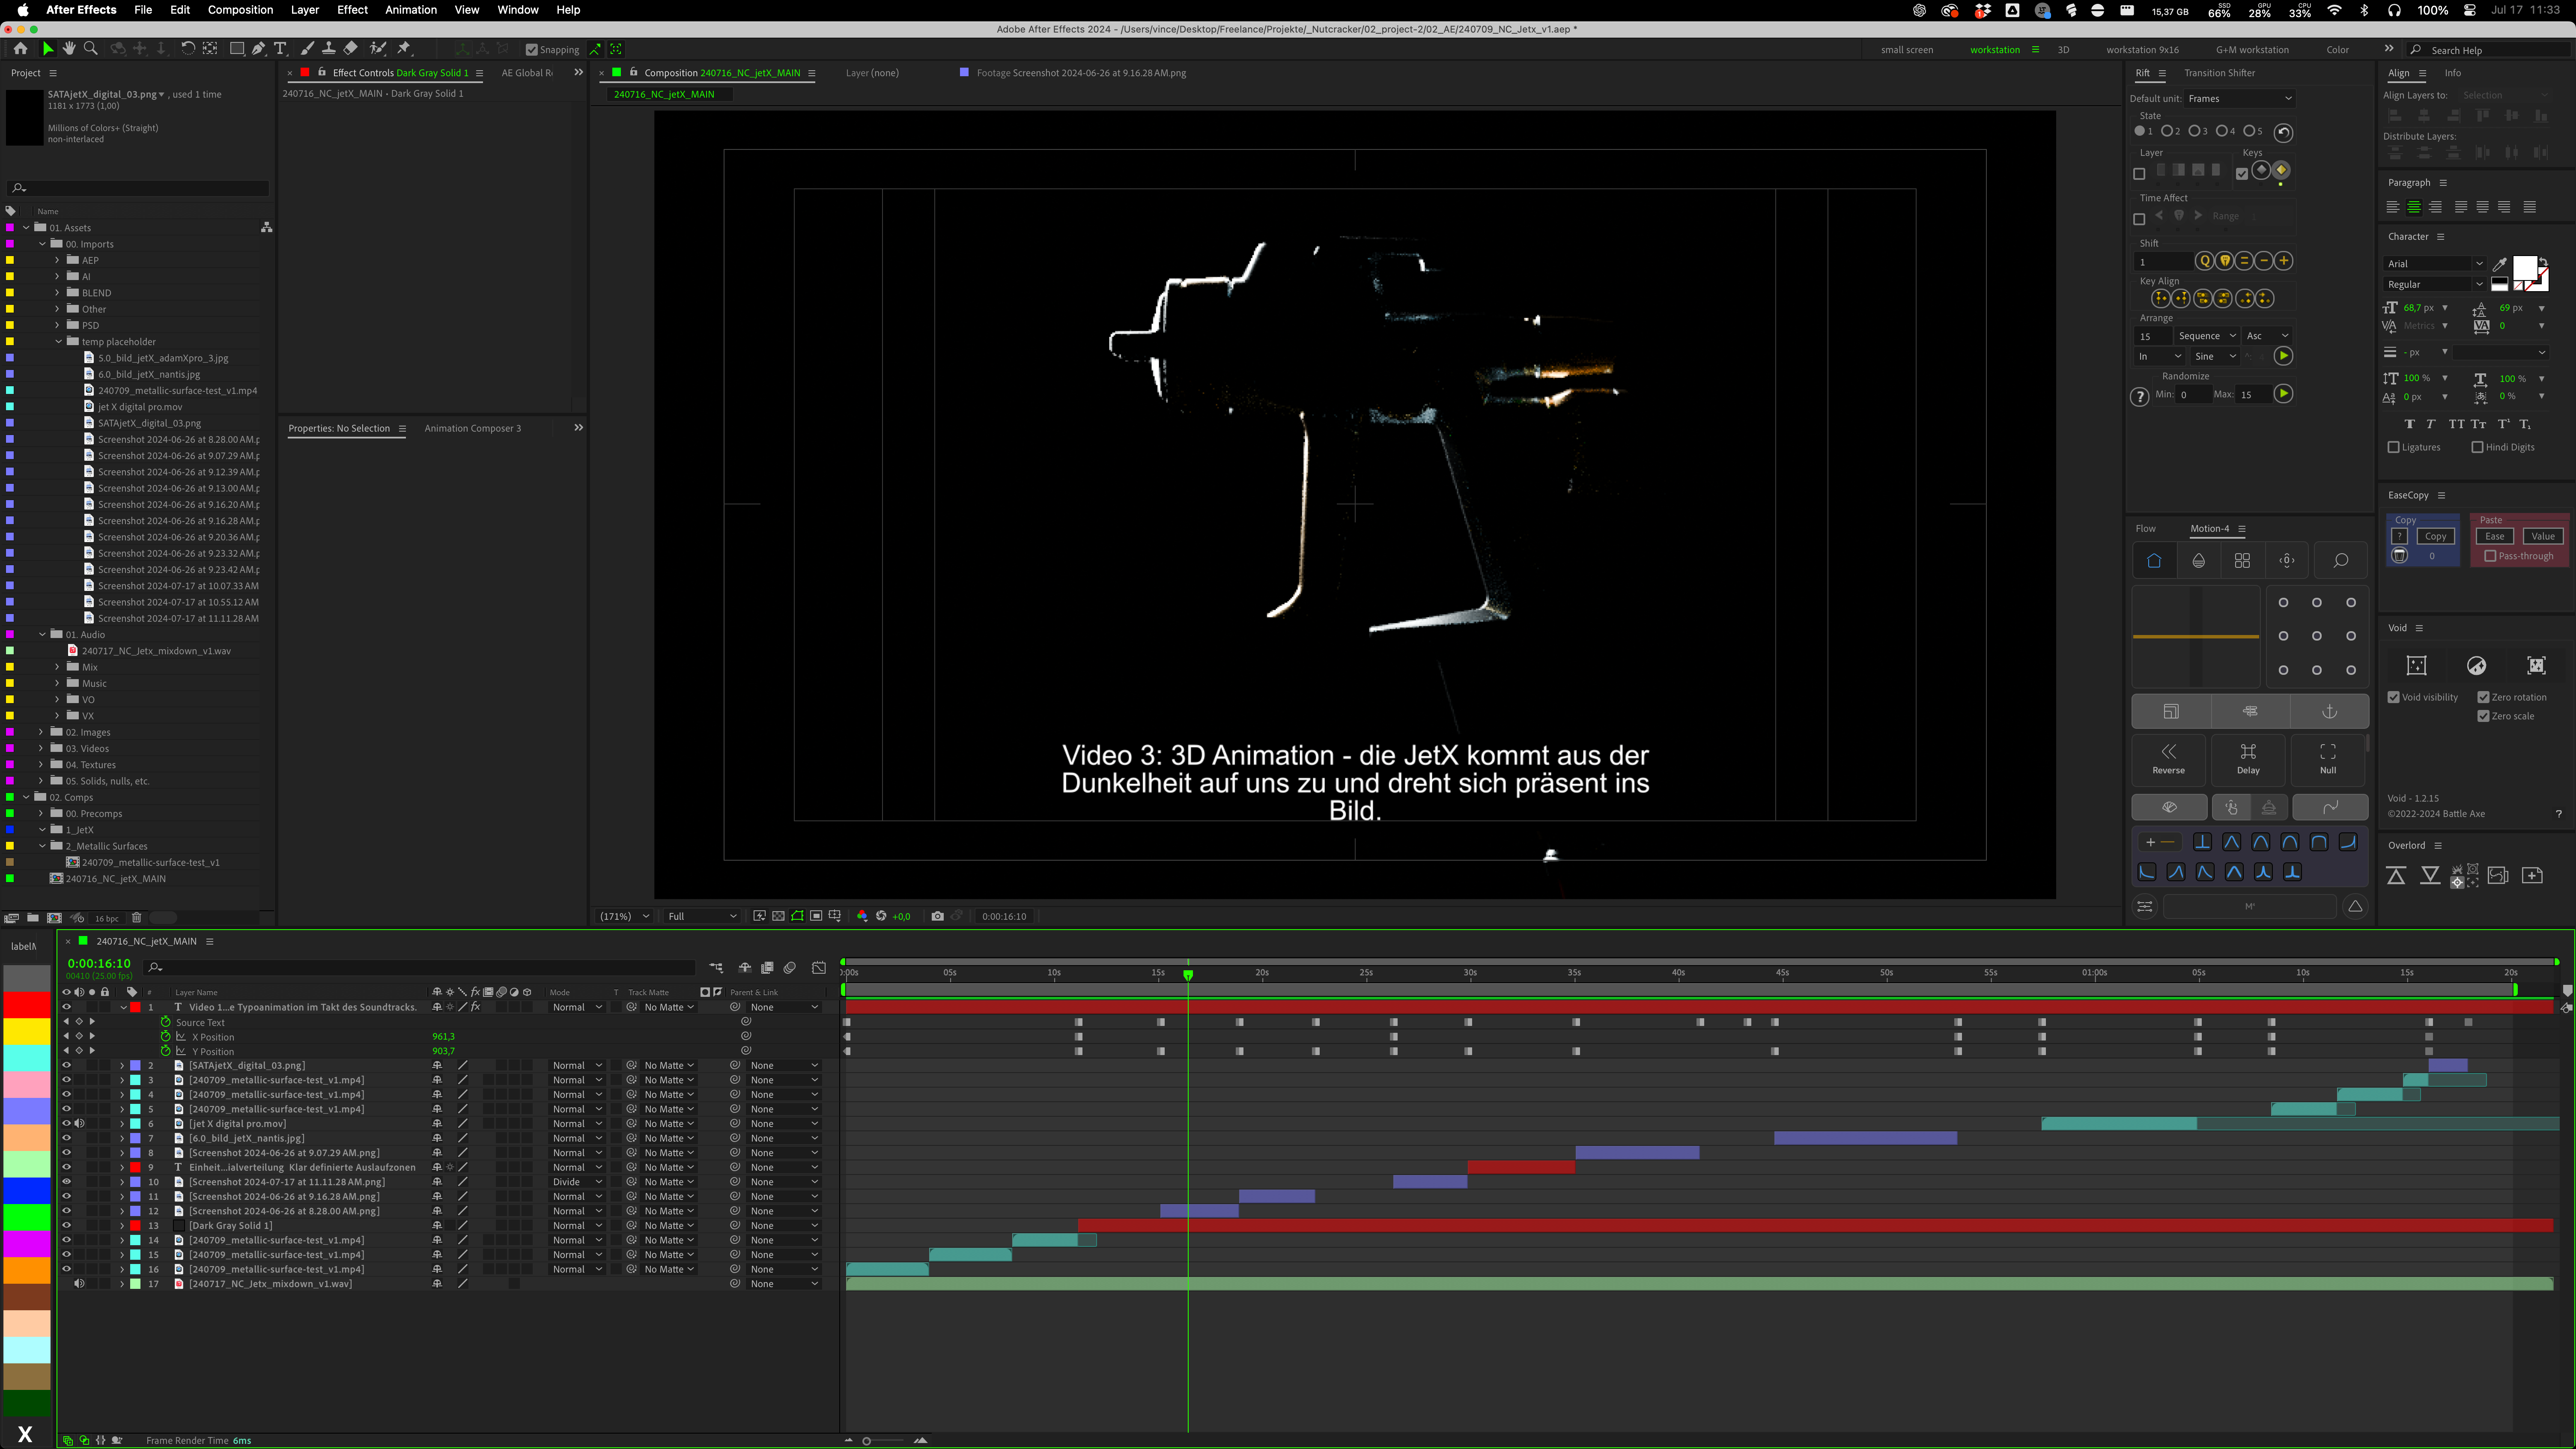Select the Hand tool
Image resolution: width=2576 pixels, height=1449 pixels.
click(x=69, y=48)
